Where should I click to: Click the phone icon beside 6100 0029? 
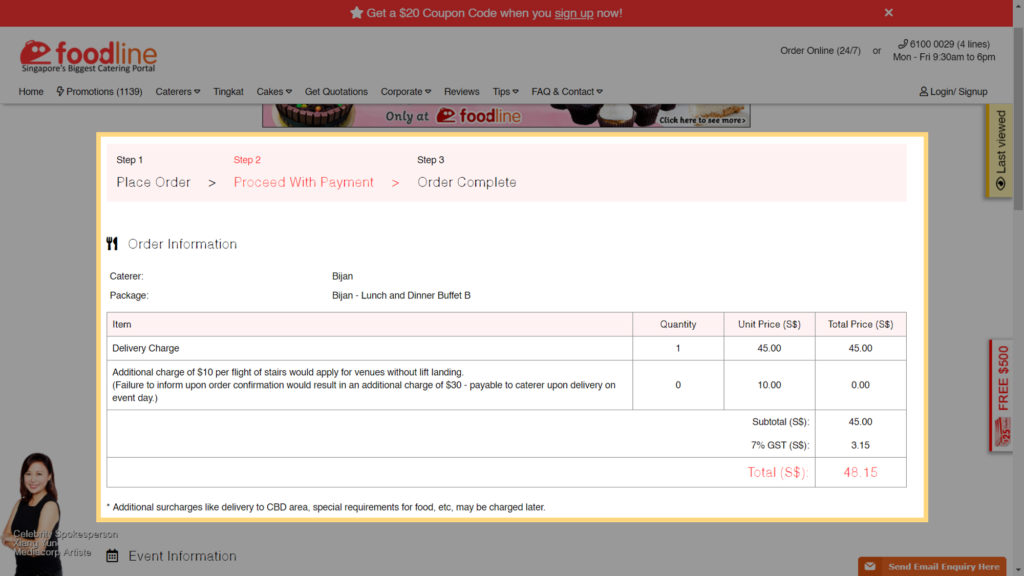tap(902, 44)
